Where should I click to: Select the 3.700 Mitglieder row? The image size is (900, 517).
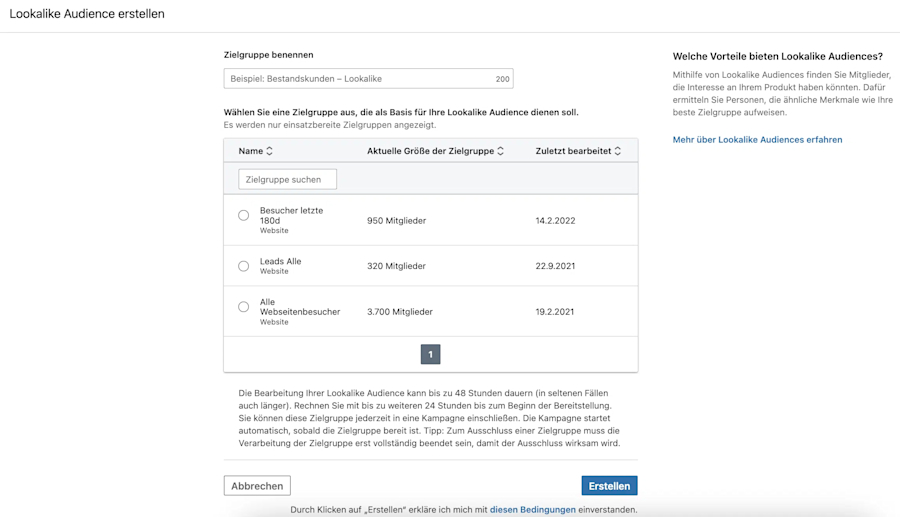tap(430, 312)
